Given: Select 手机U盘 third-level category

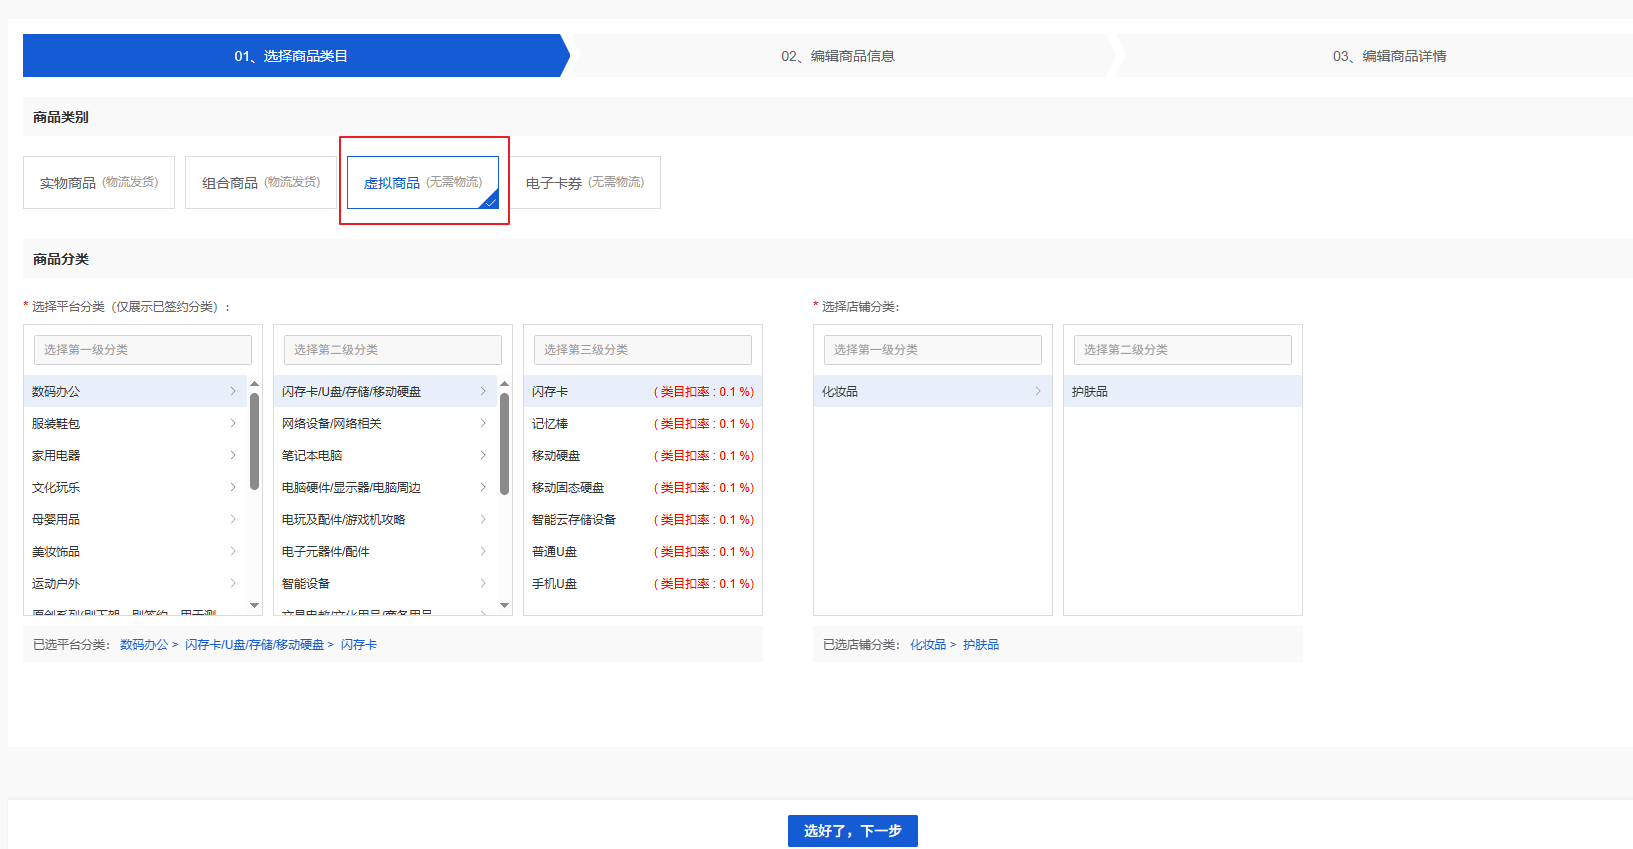Looking at the screenshot, I should click(643, 583).
